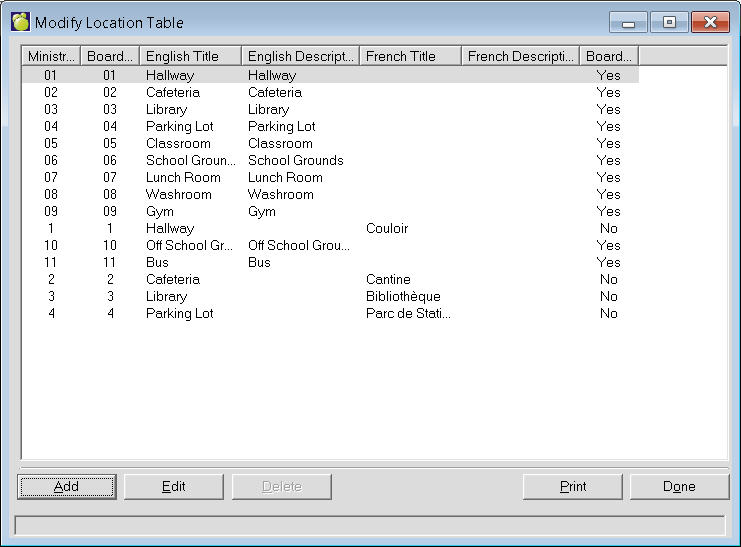Open Edit for the selected location
This screenshot has width=741, height=547.
click(x=174, y=487)
